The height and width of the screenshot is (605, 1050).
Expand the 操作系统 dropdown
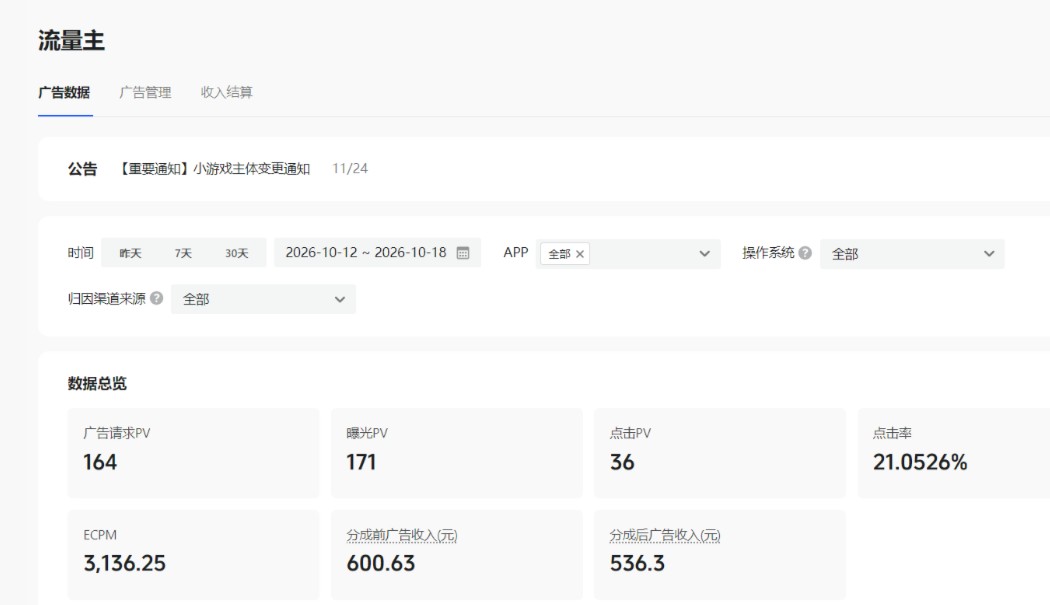[x=989, y=254]
